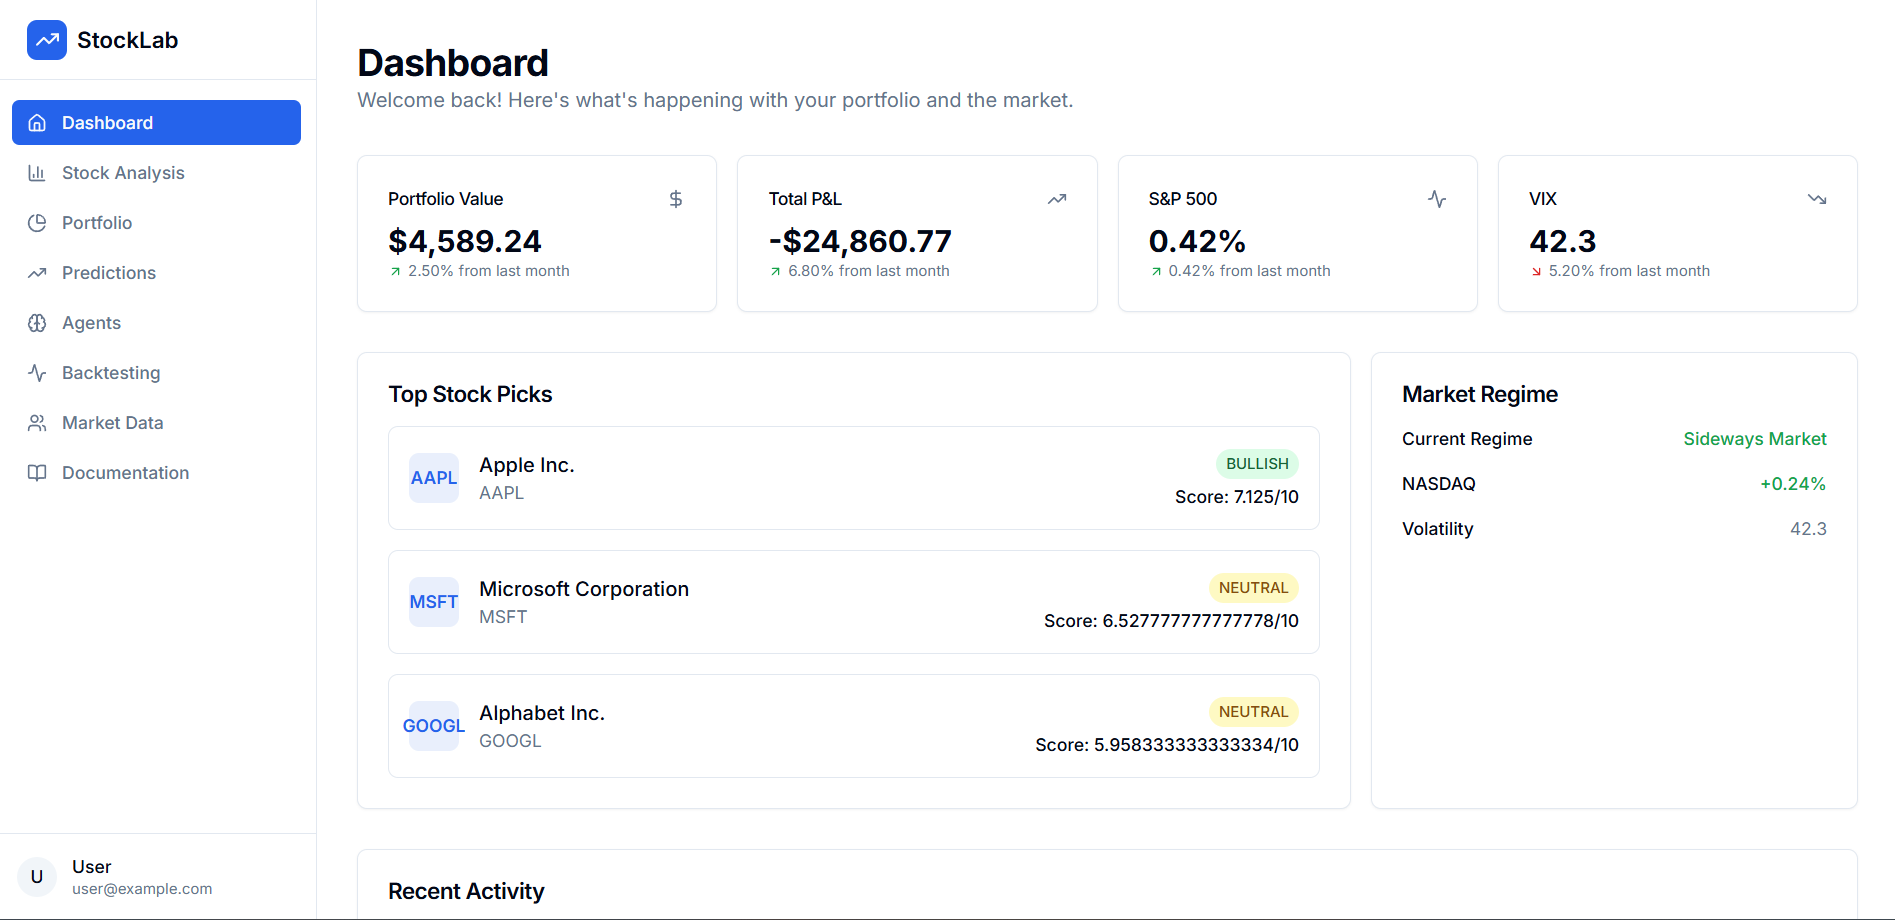Screen dimensions: 1895x920
Task: Click the Agents brain icon
Action: click(37, 323)
